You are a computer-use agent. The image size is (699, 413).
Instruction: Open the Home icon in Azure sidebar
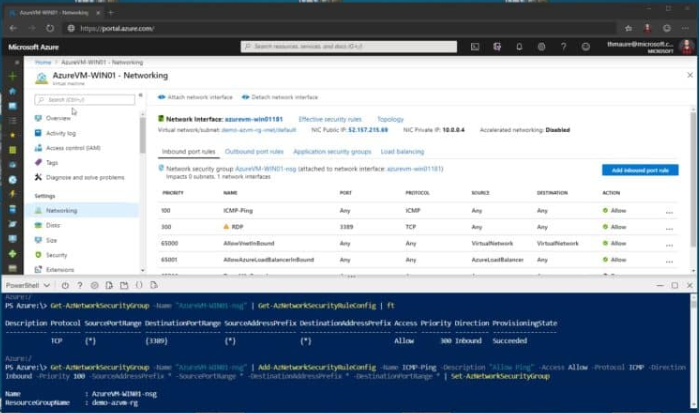pyautogui.click(x=12, y=91)
